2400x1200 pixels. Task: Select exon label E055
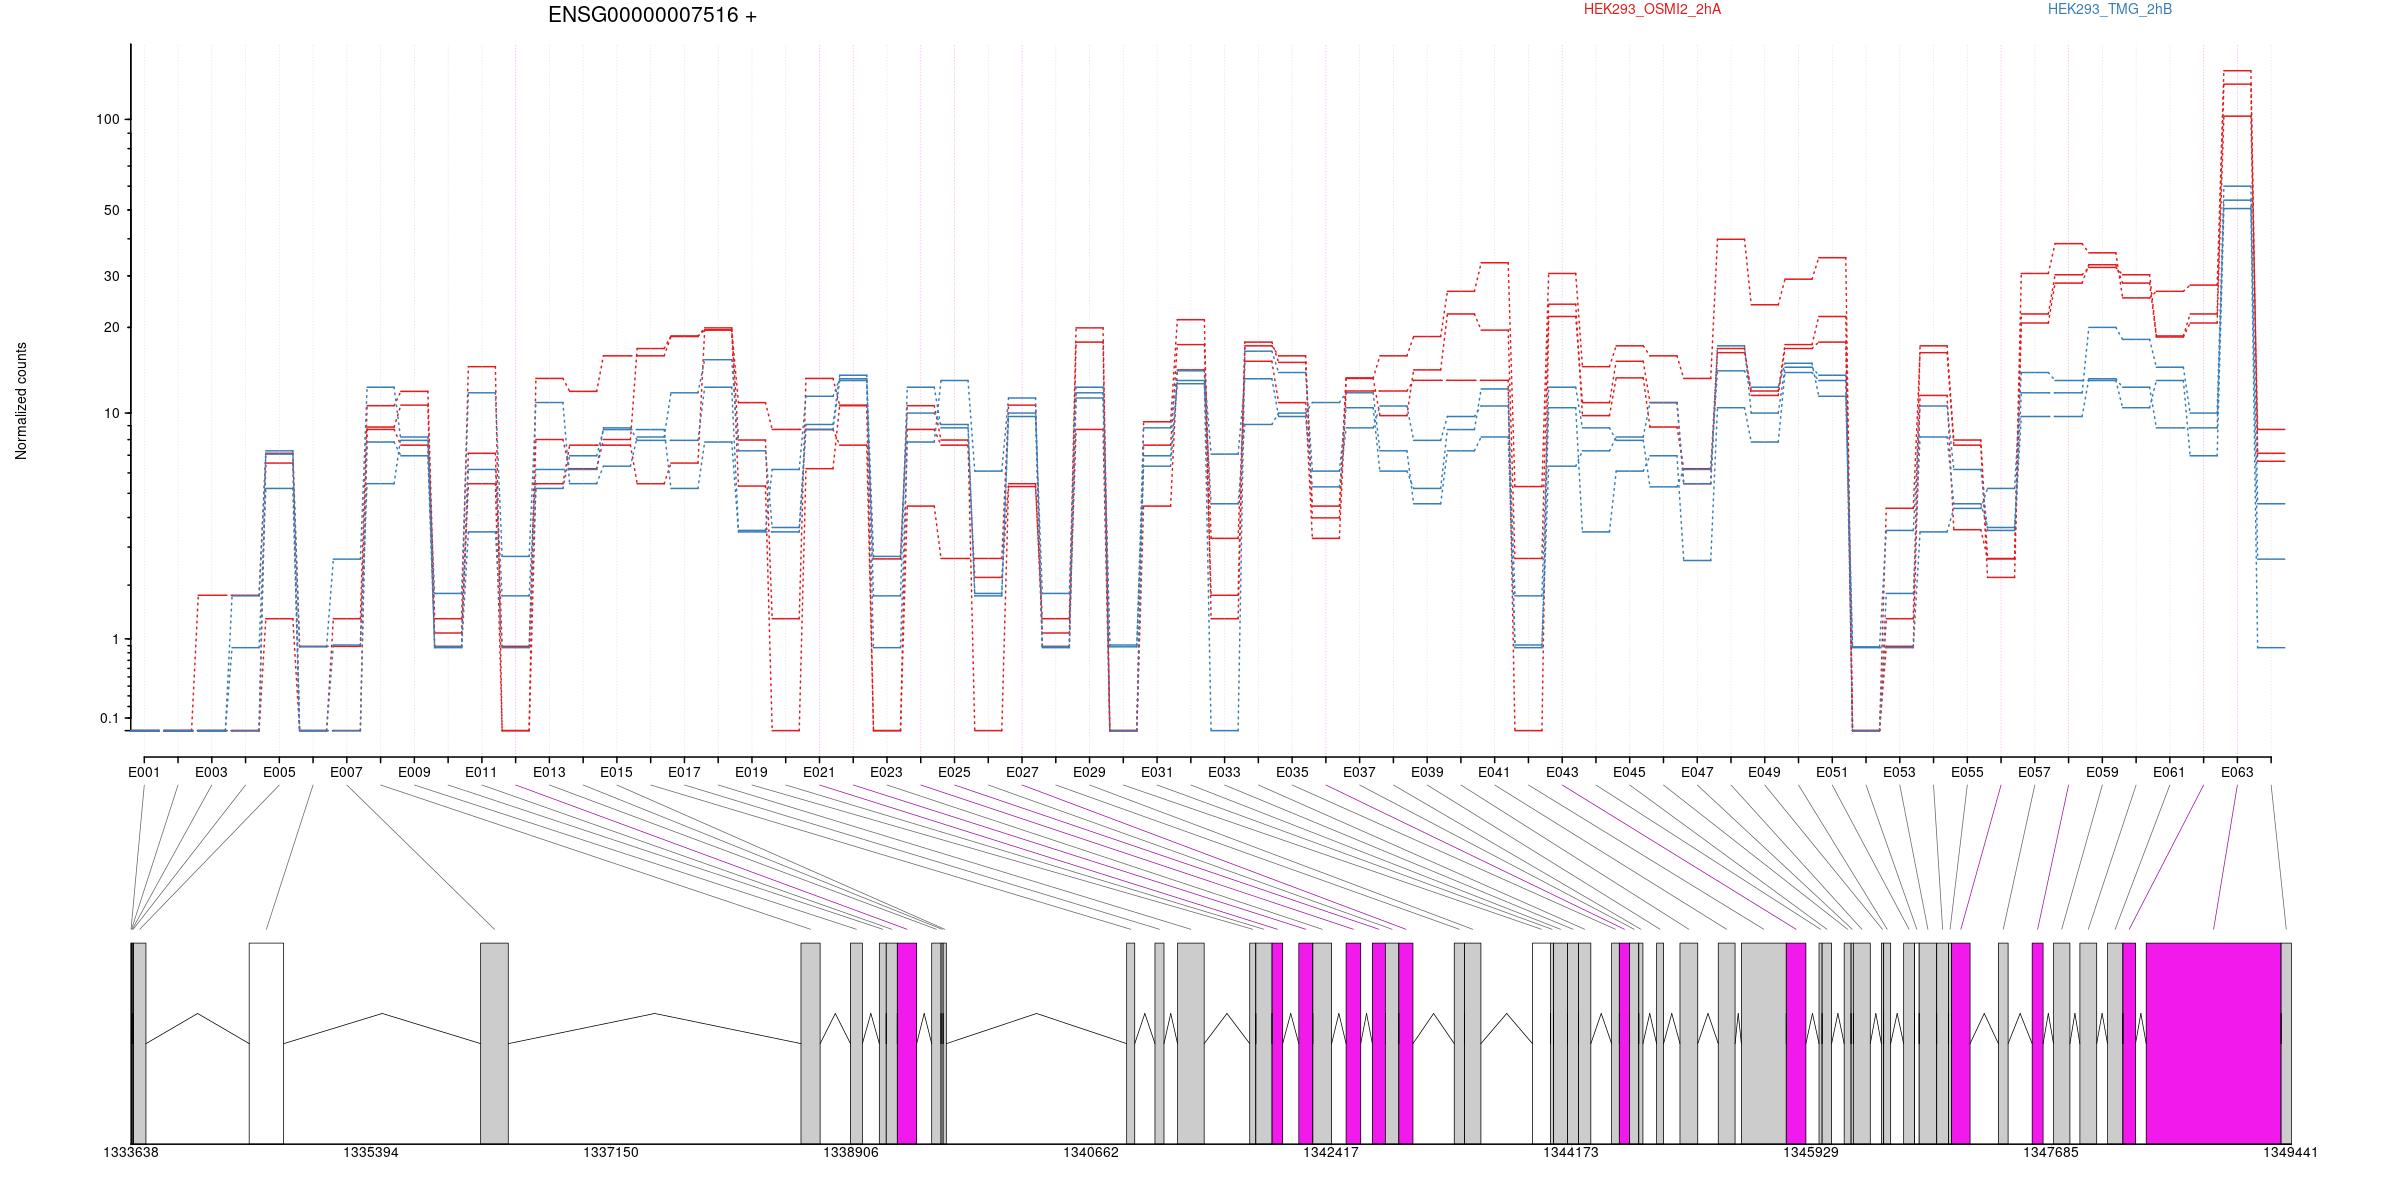click(x=1967, y=772)
